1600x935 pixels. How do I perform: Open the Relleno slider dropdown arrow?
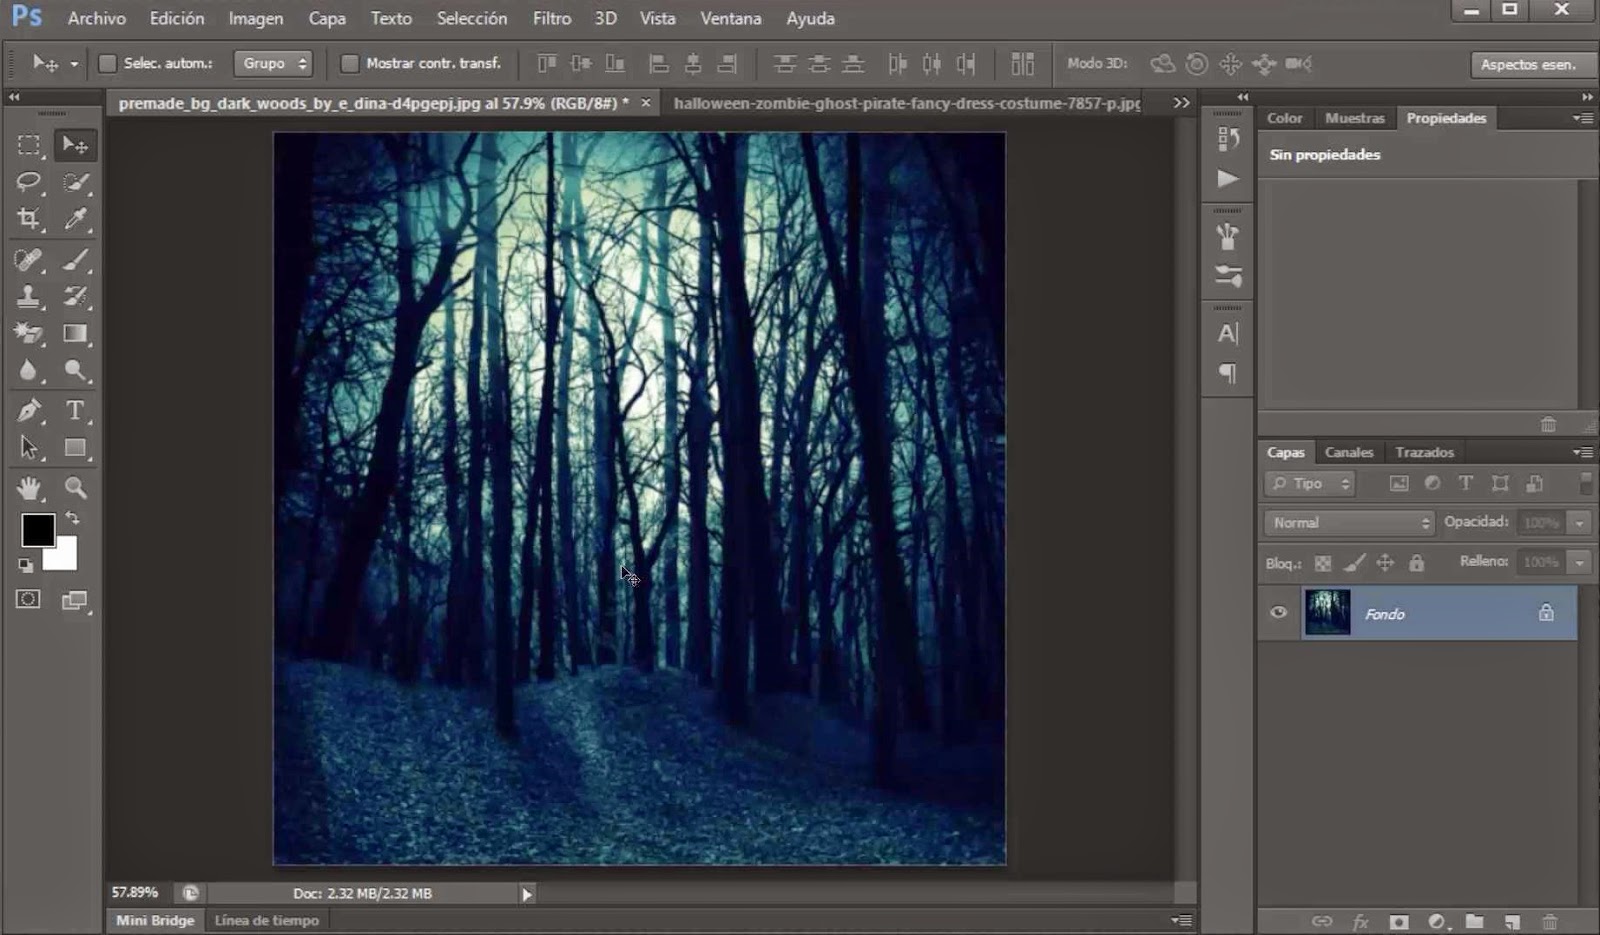pos(1579,562)
